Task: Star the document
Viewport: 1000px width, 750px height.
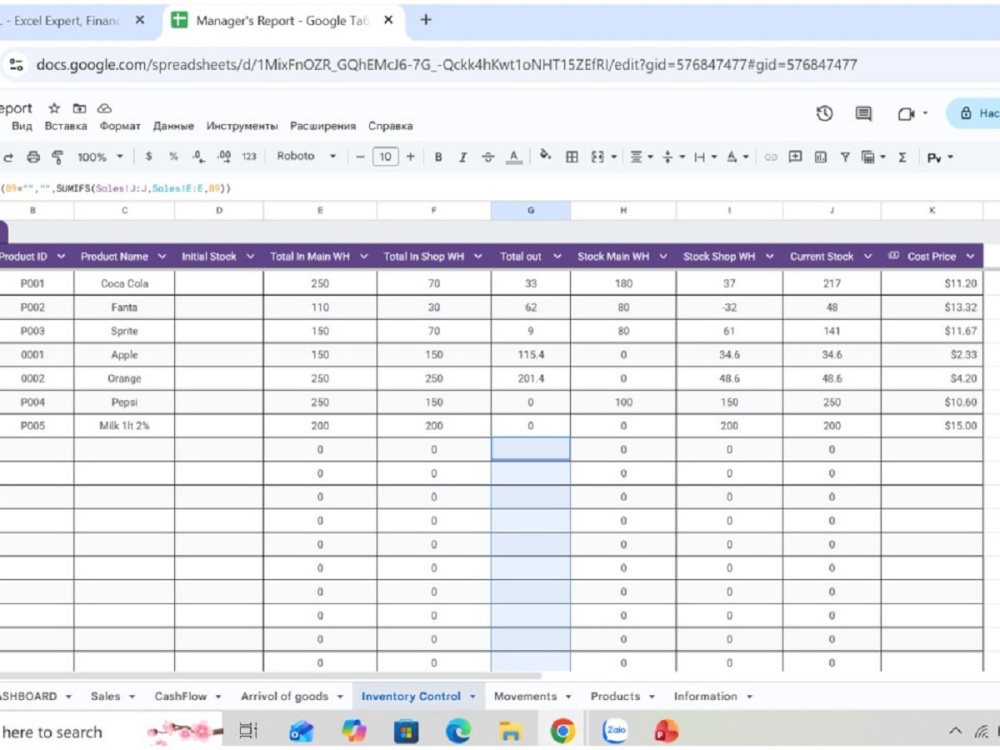Action: [54, 108]
